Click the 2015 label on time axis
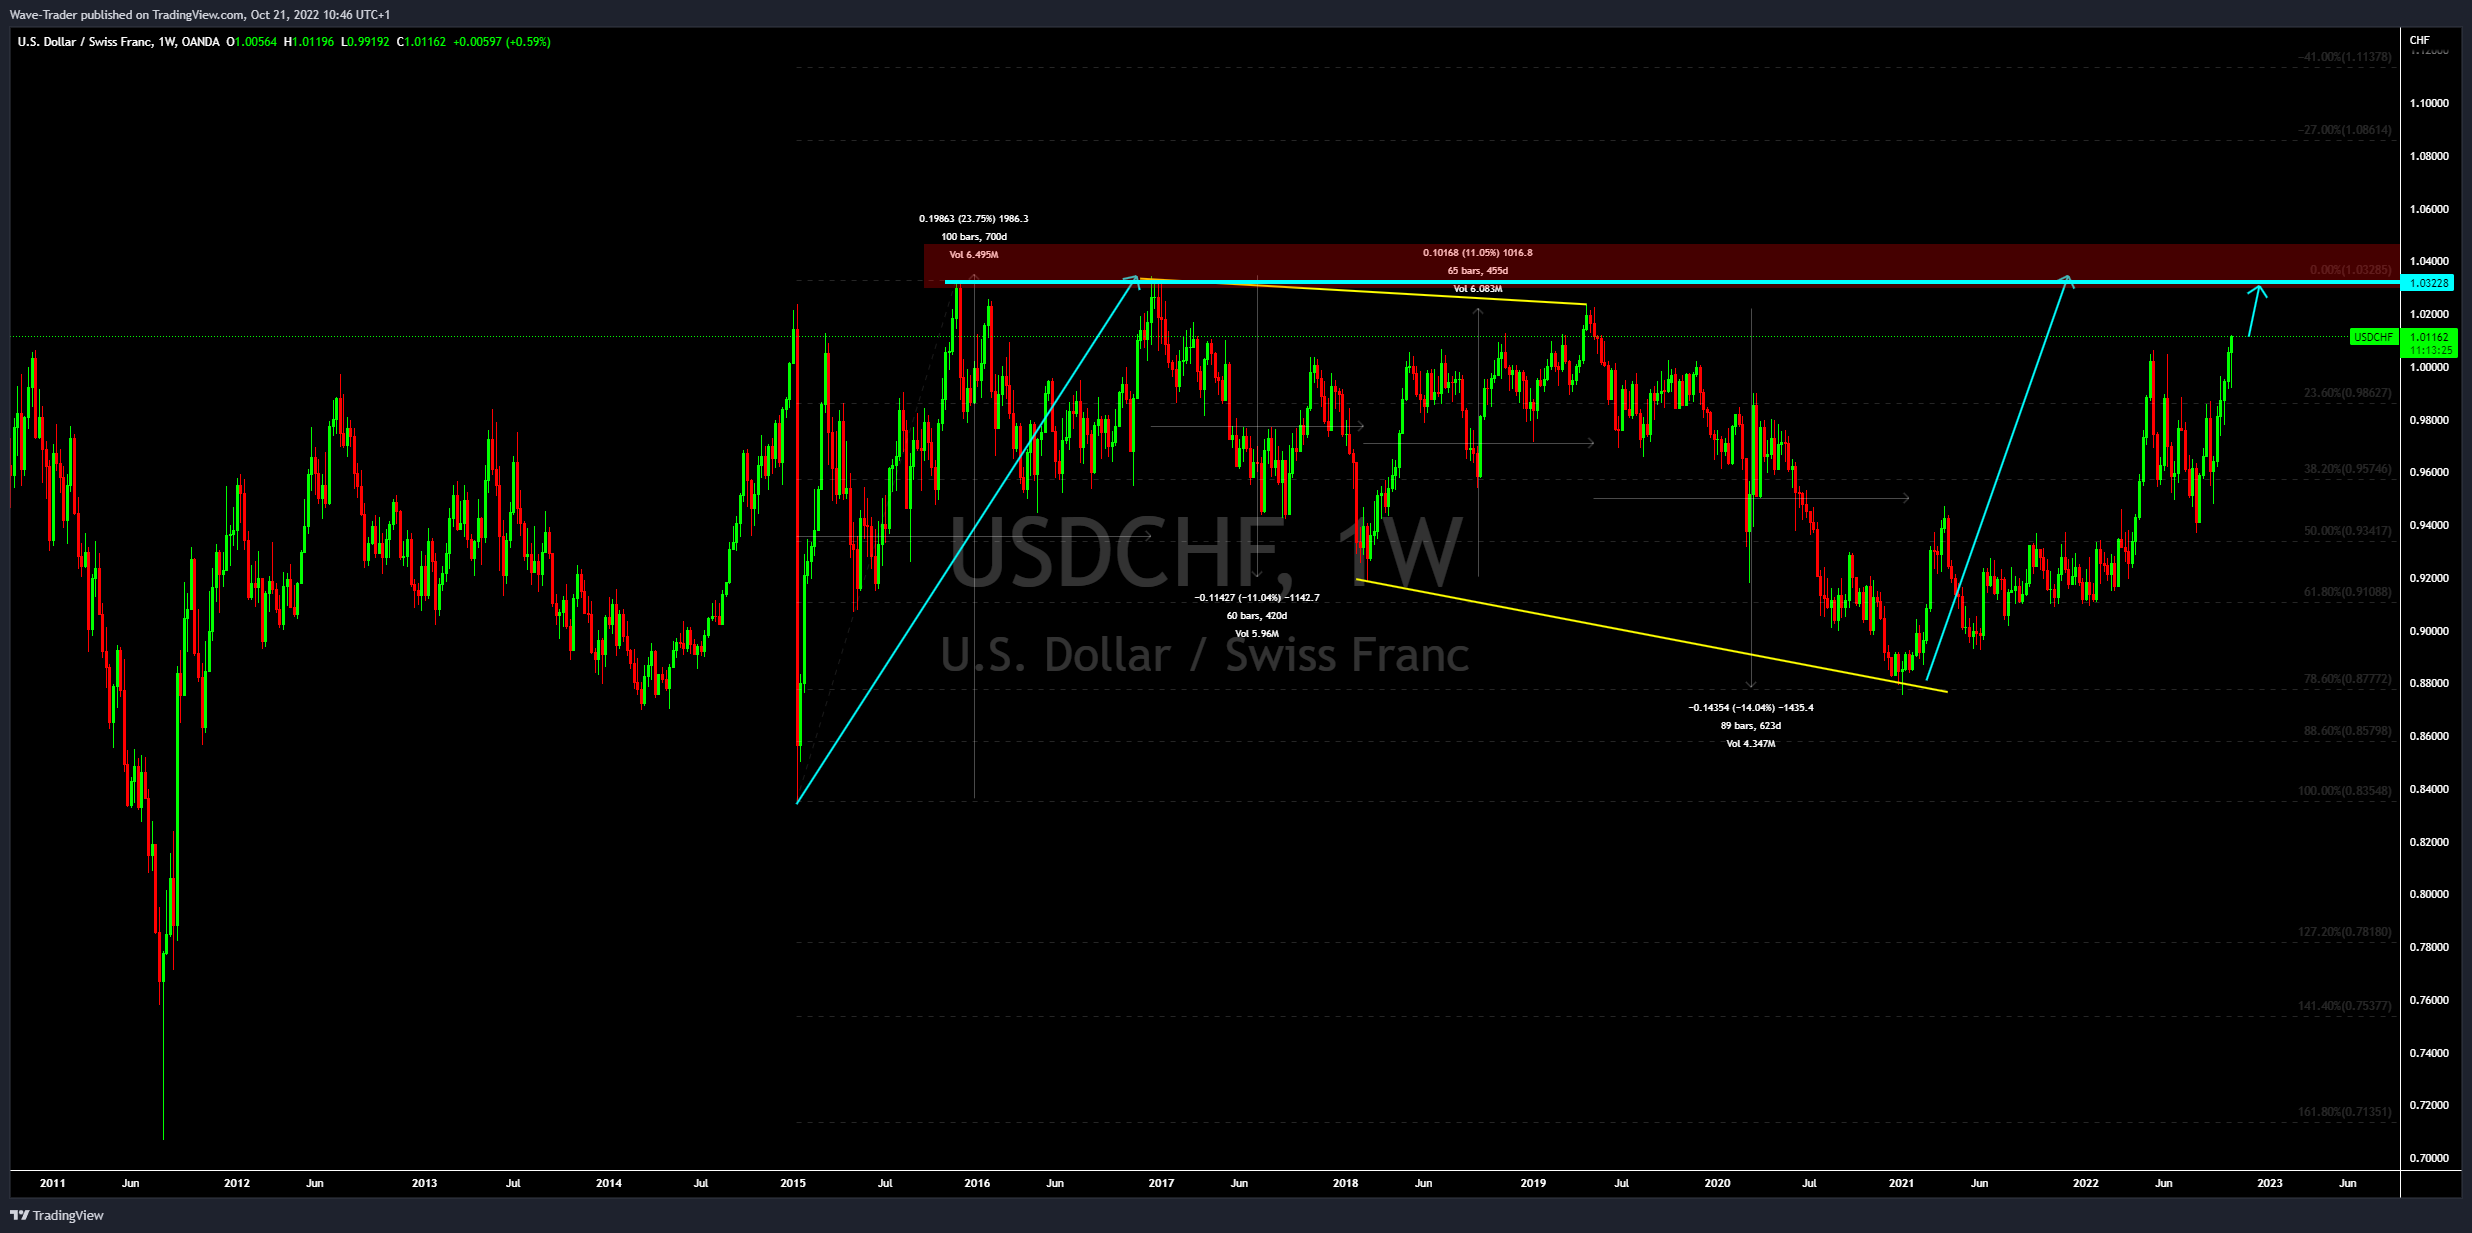Viewport: 2472px width, 1233px height. pos(793,1183)
